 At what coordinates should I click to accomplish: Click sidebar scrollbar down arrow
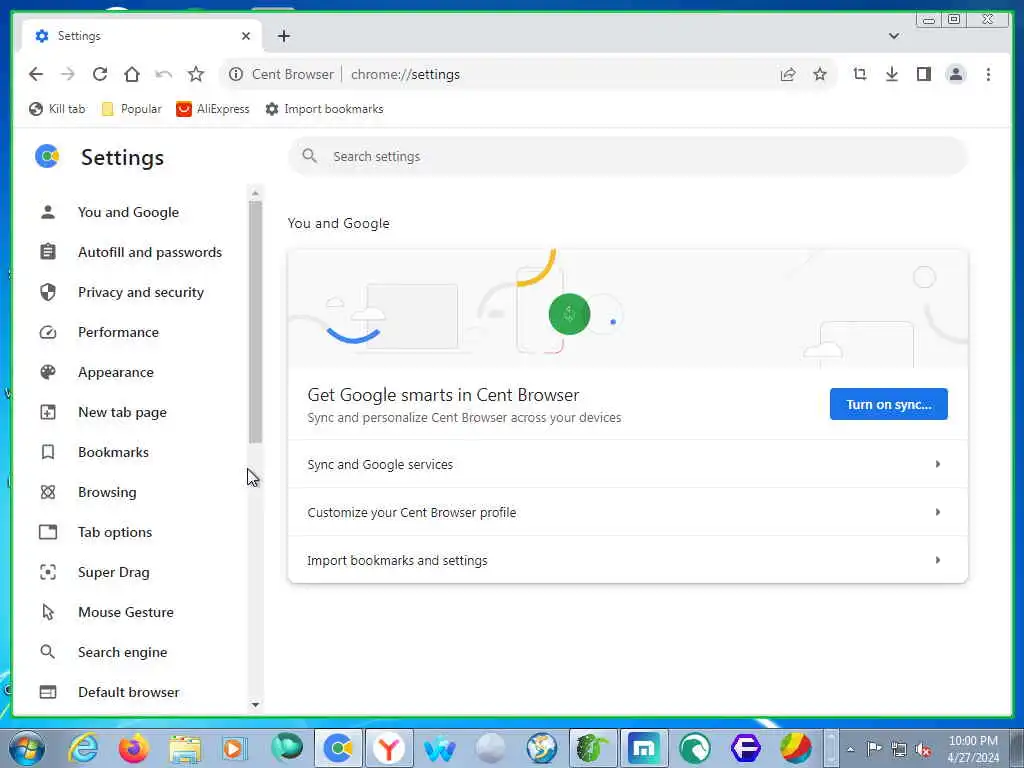(x=255, y=705)
